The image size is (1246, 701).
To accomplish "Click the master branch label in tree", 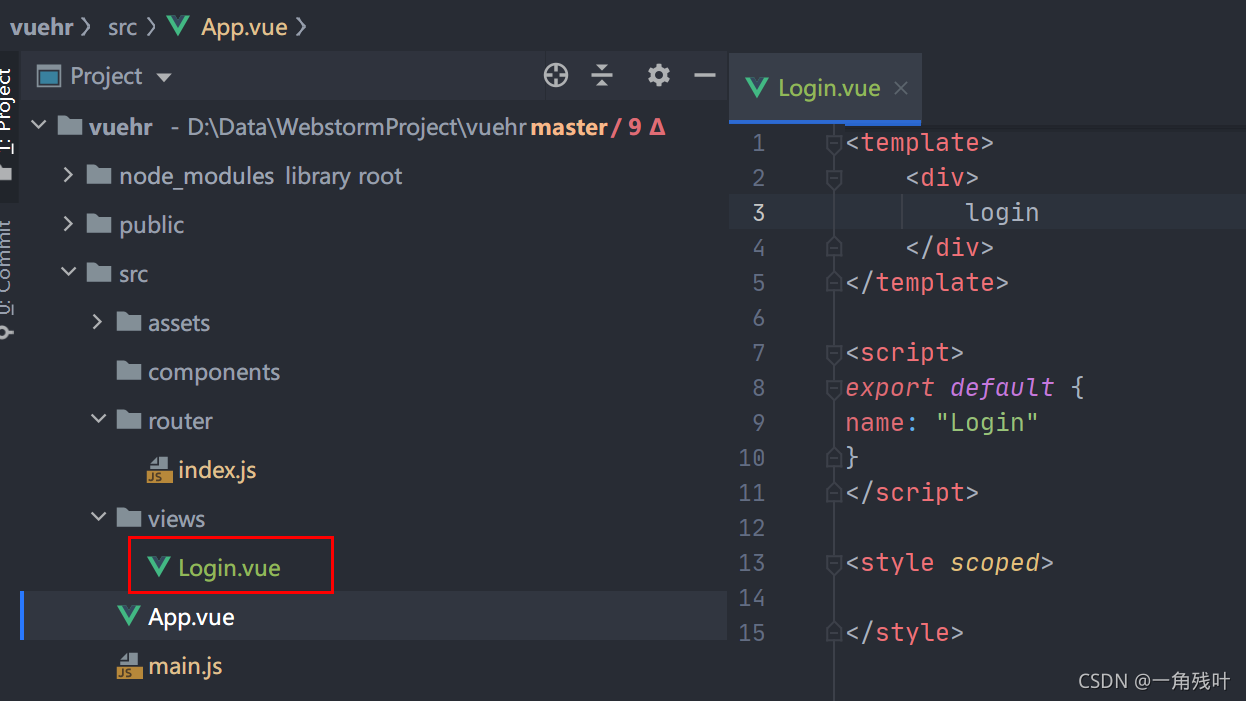I will coord(569,127).
